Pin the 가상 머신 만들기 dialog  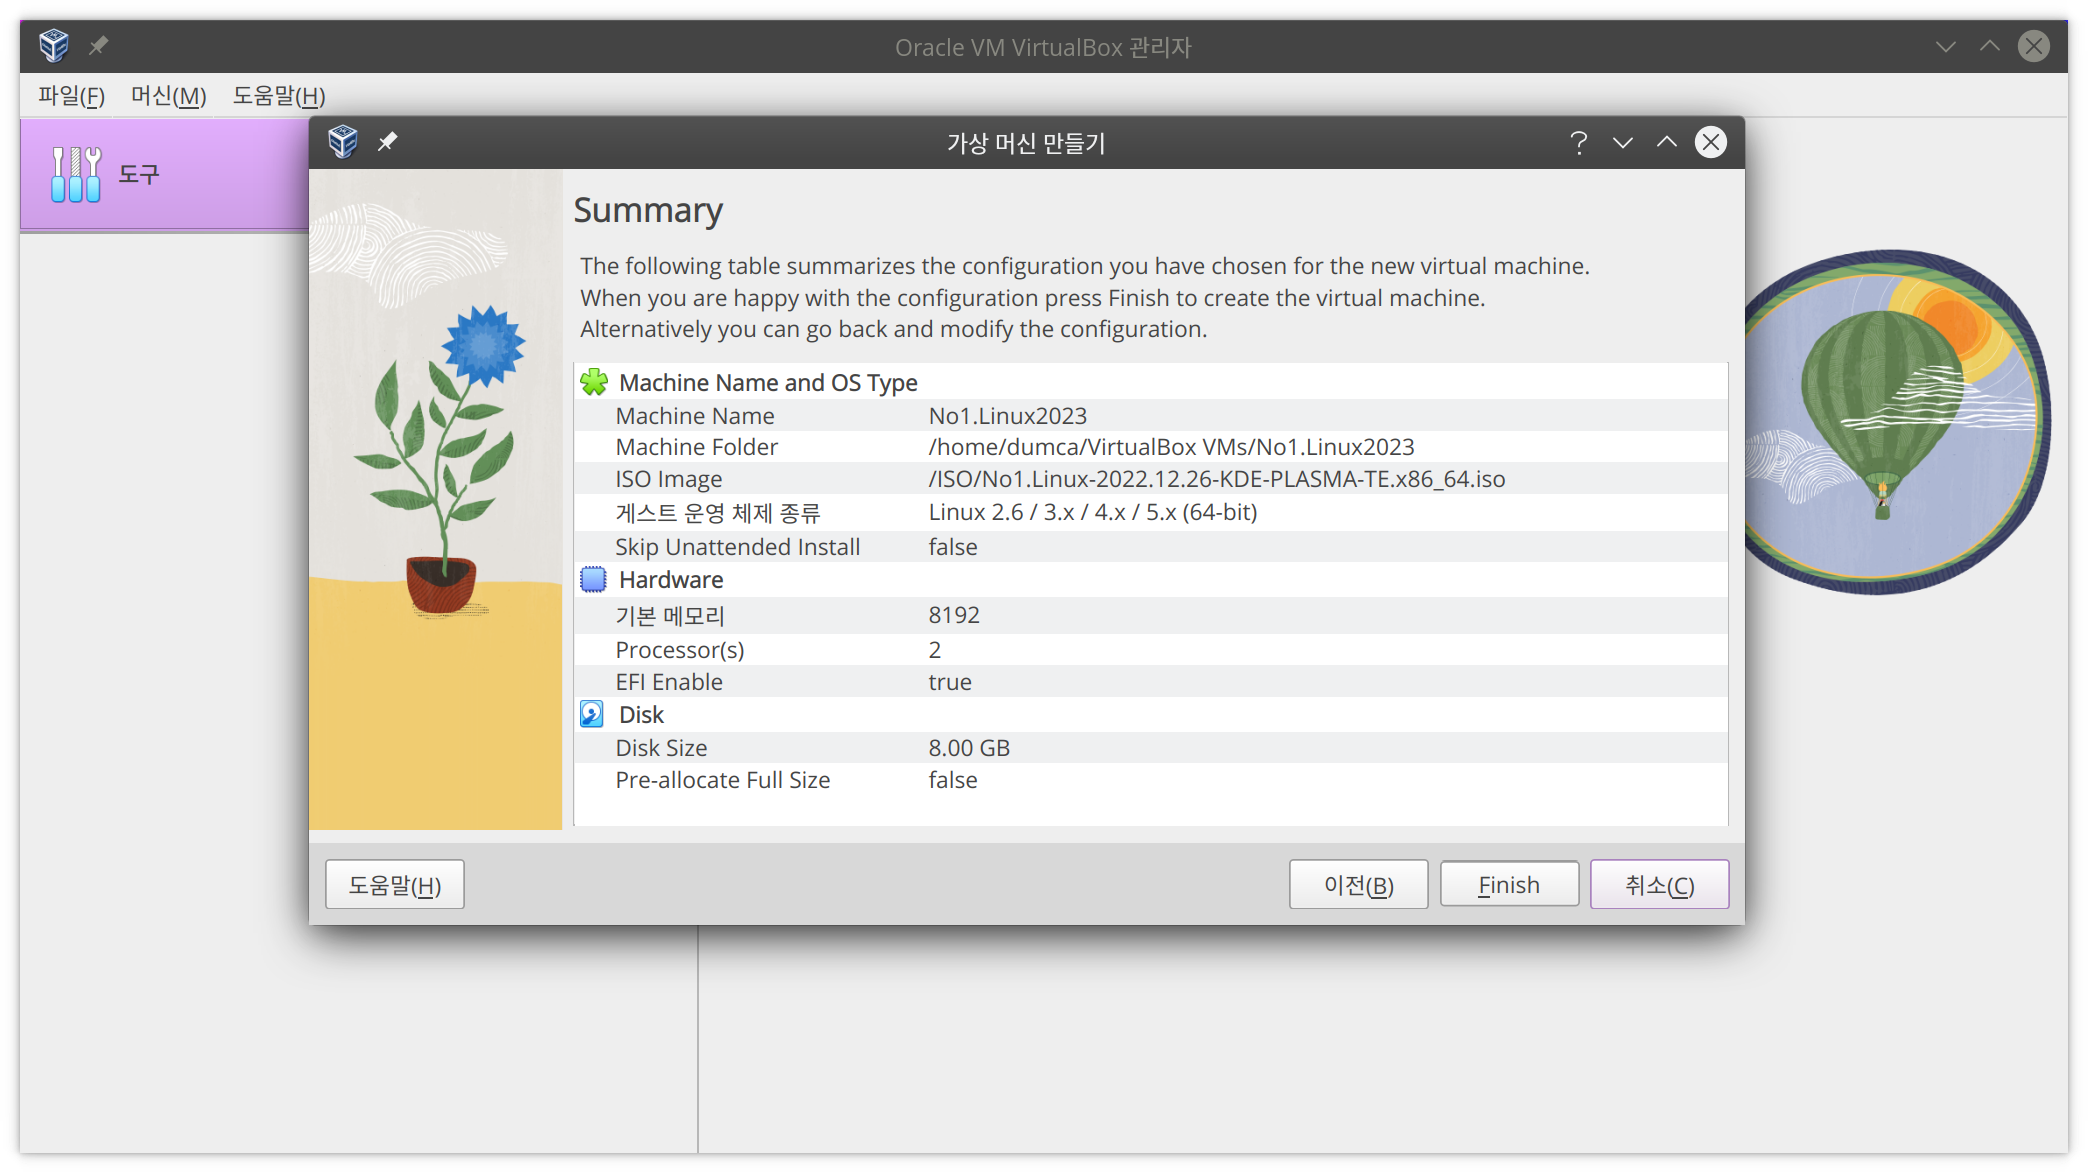(x=387, y=142)
